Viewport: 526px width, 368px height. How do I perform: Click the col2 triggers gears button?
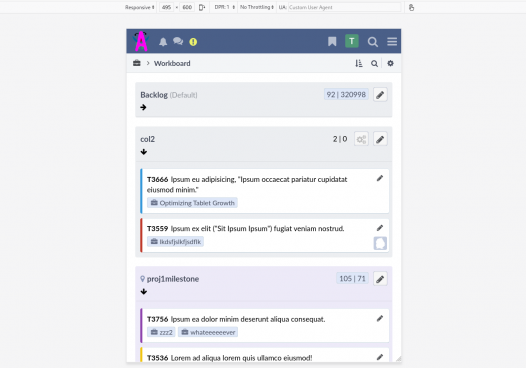(361, 139)
